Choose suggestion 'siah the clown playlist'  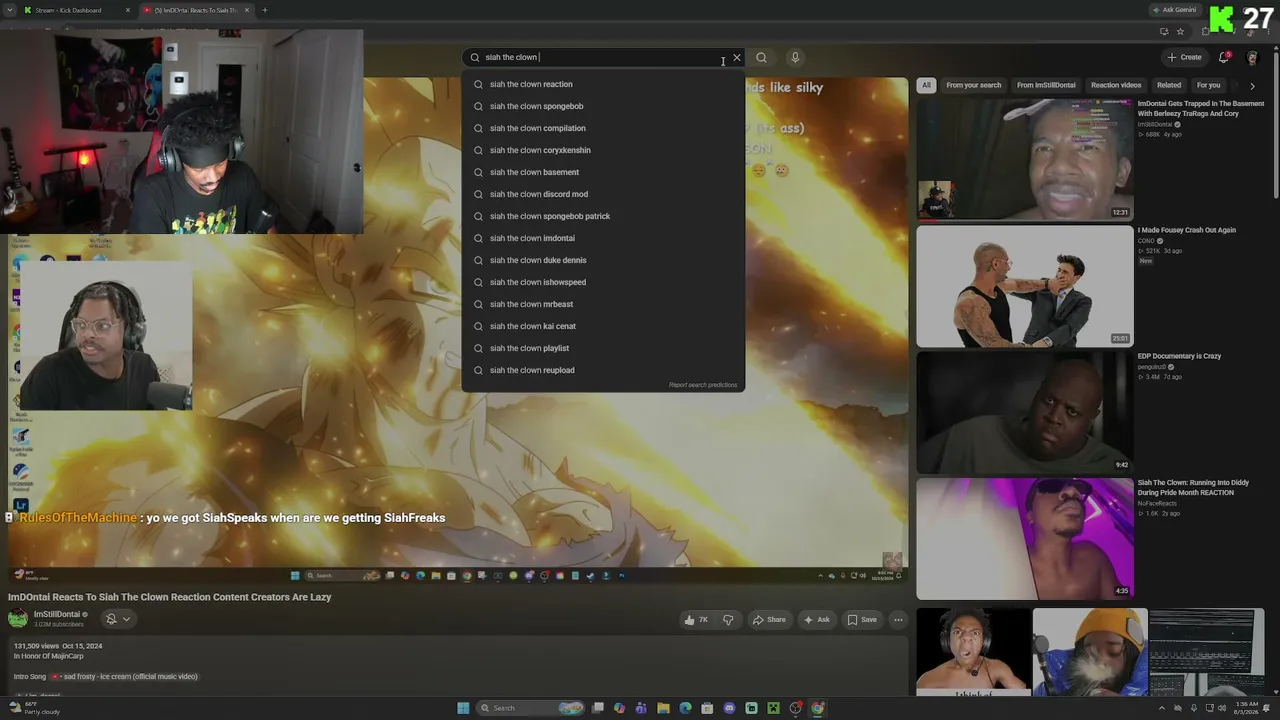tap(603, 348)
